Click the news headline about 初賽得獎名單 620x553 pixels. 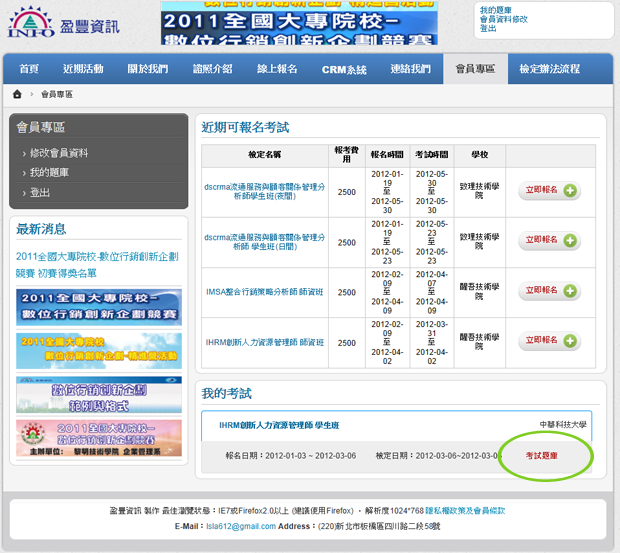click(x=97, y=264)
